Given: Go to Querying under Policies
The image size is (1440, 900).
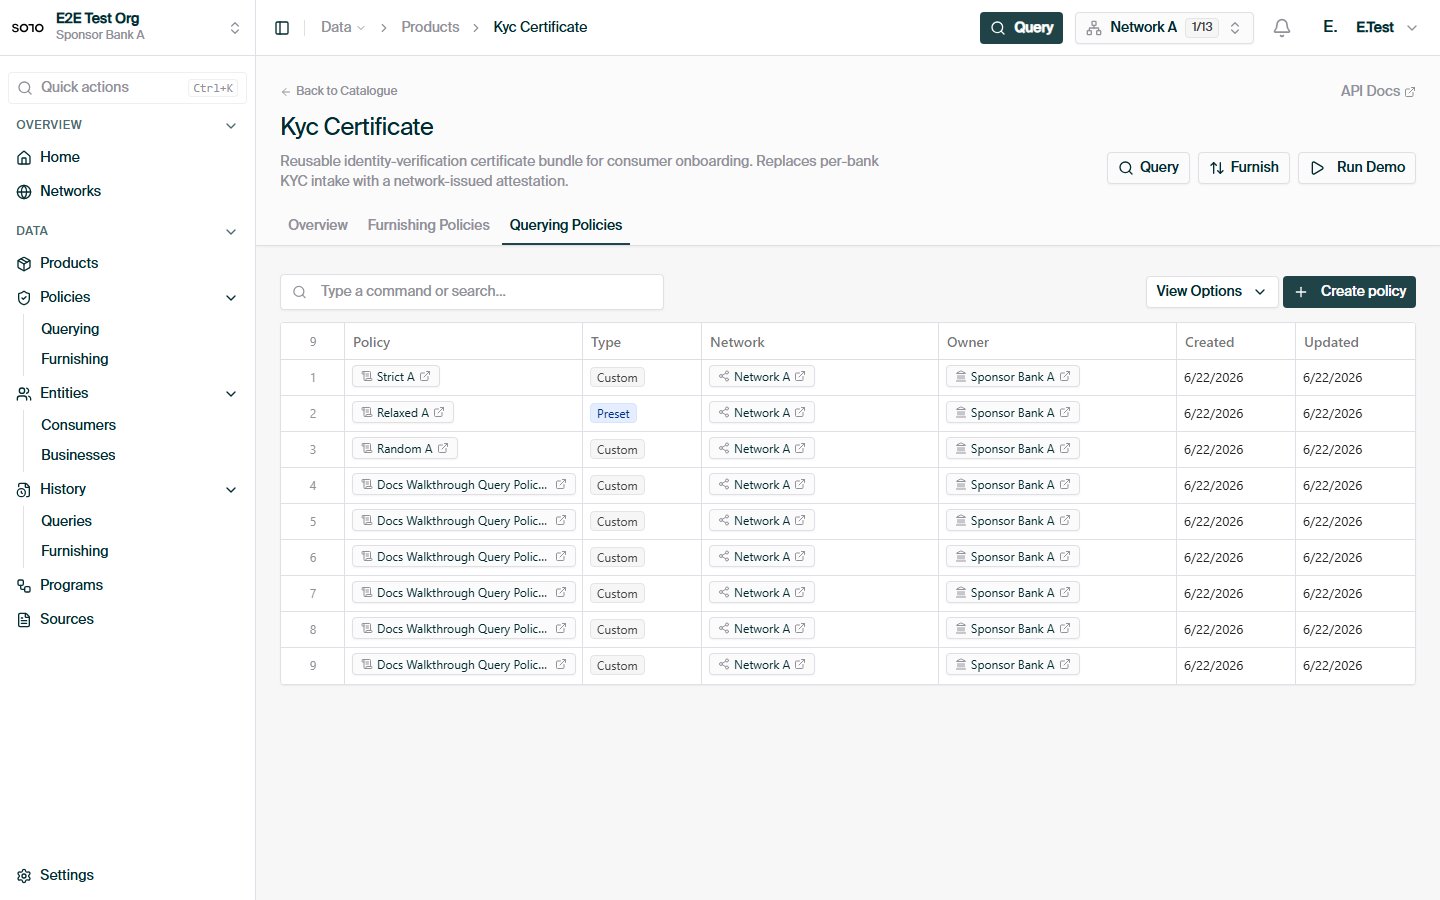Looking at the screenshot, I should [x=70, y=329].
